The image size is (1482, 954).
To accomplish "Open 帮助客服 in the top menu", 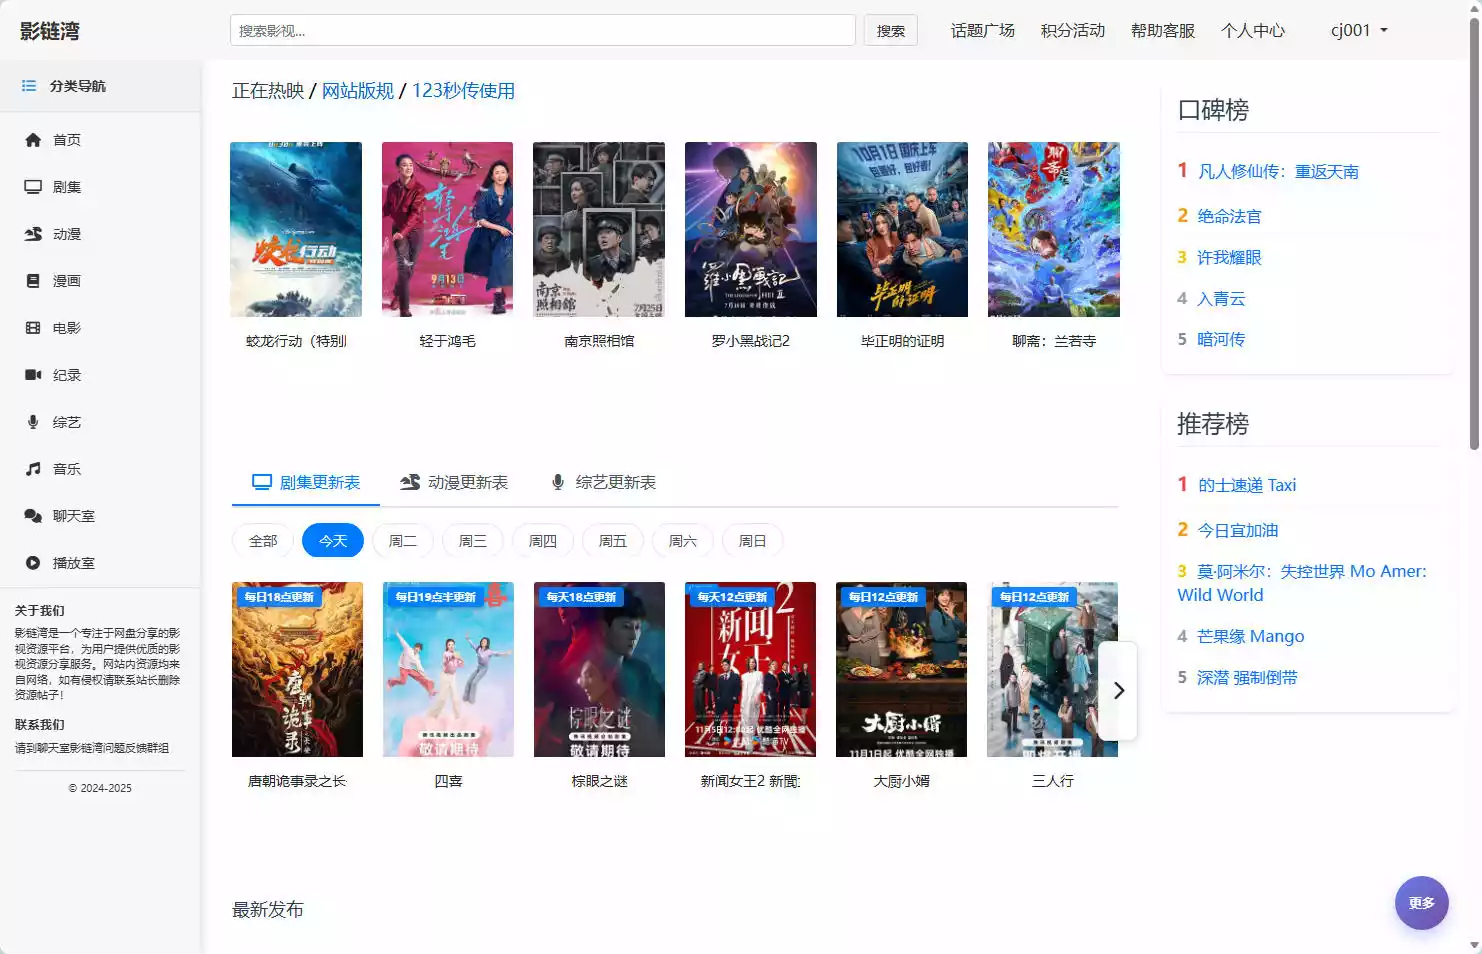I will pos(1163,30).
